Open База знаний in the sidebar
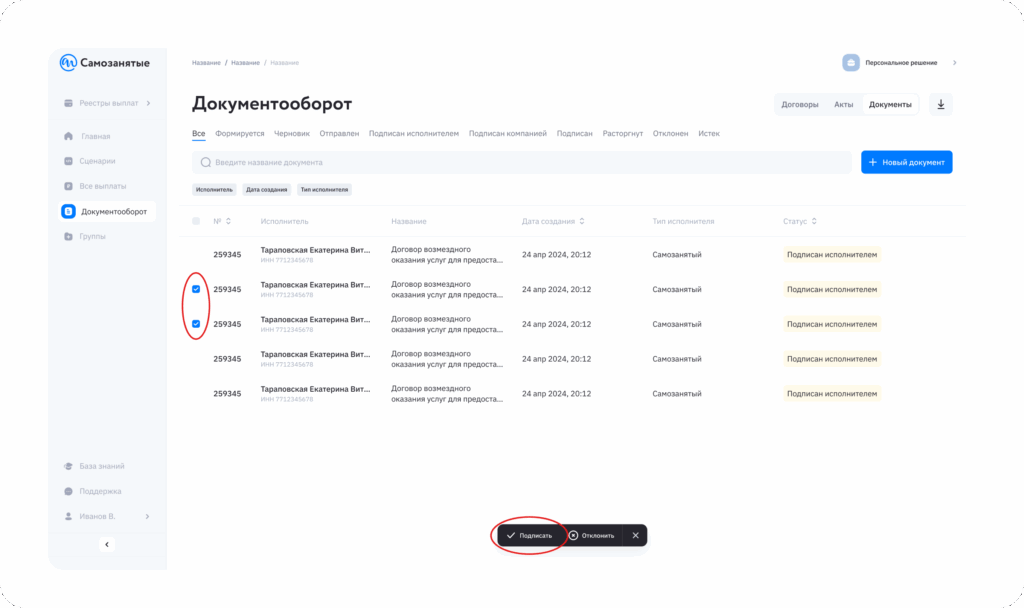 pyautogui.click(x=68, y=466)
